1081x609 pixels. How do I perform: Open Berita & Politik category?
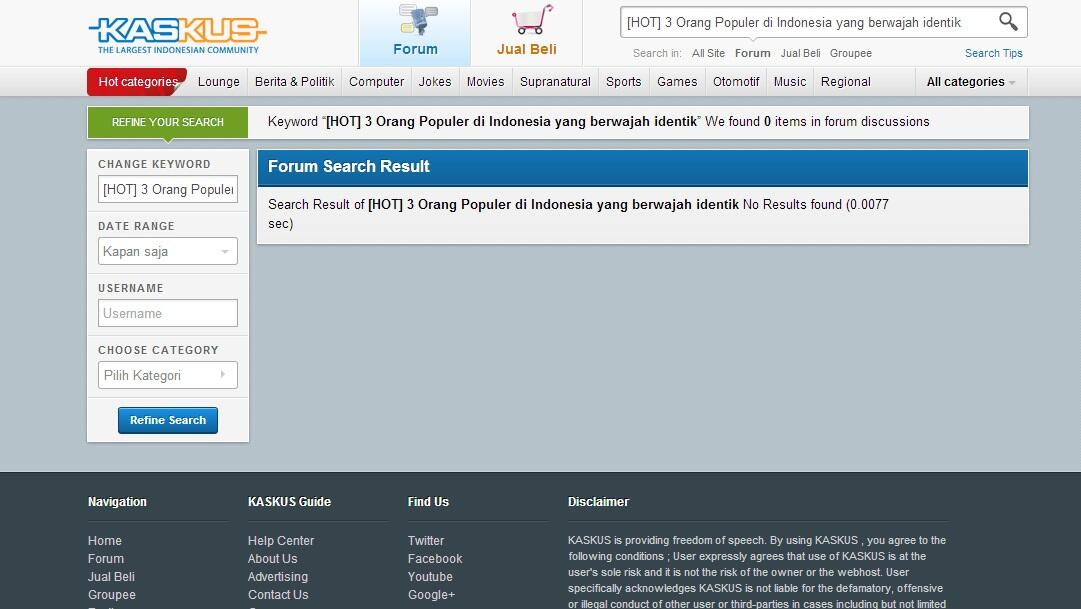pos(294,81)
